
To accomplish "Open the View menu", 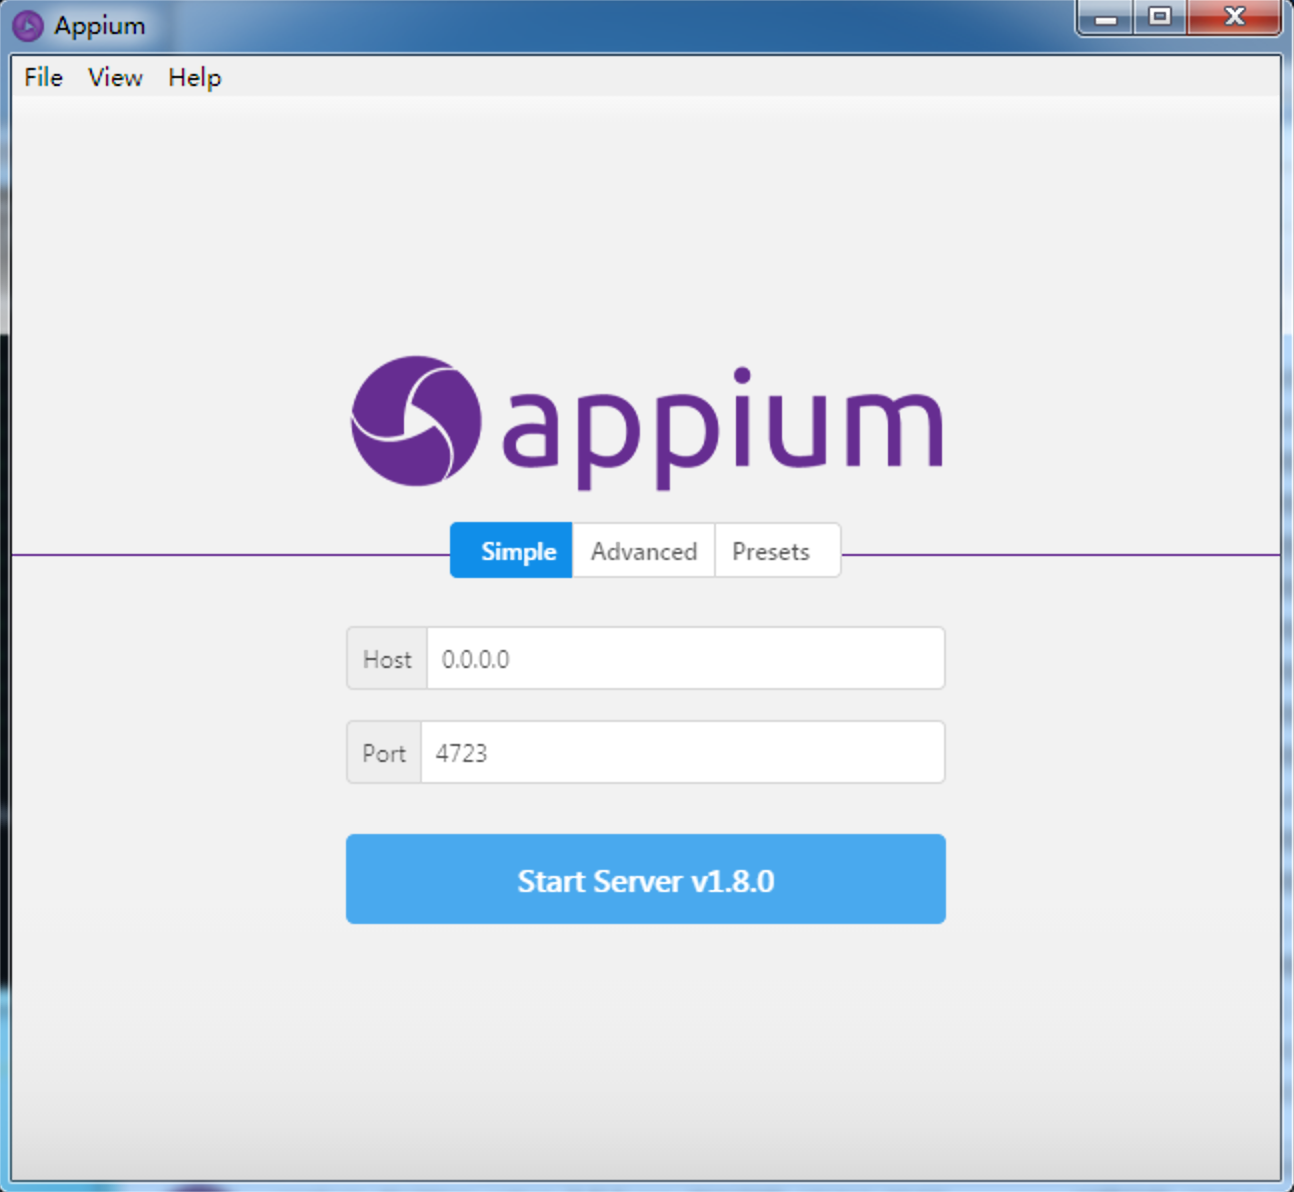I will [x=115, y=77].
